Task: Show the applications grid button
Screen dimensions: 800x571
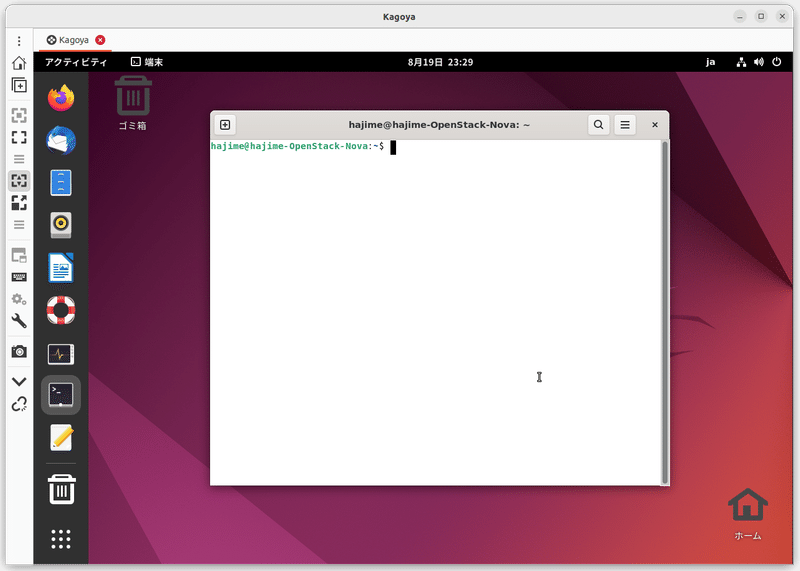Action: tap(61, 539)
